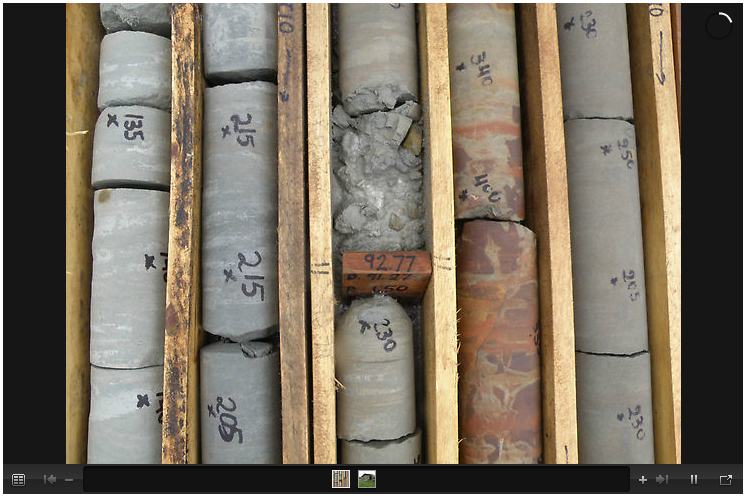This screenshot has width=749, height=498.
Task: Skip to the next image
Action: 662,479
